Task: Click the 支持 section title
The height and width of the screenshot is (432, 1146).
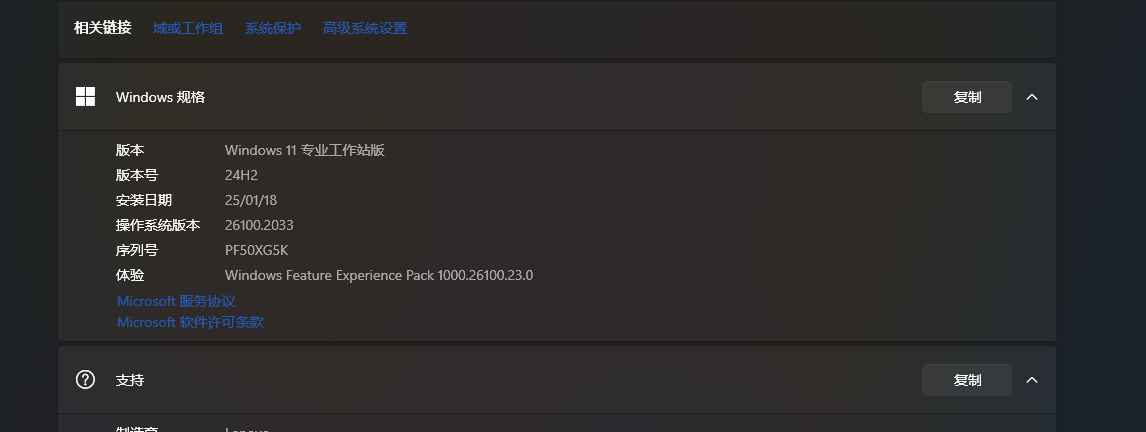Action: [x=129, y=380]
